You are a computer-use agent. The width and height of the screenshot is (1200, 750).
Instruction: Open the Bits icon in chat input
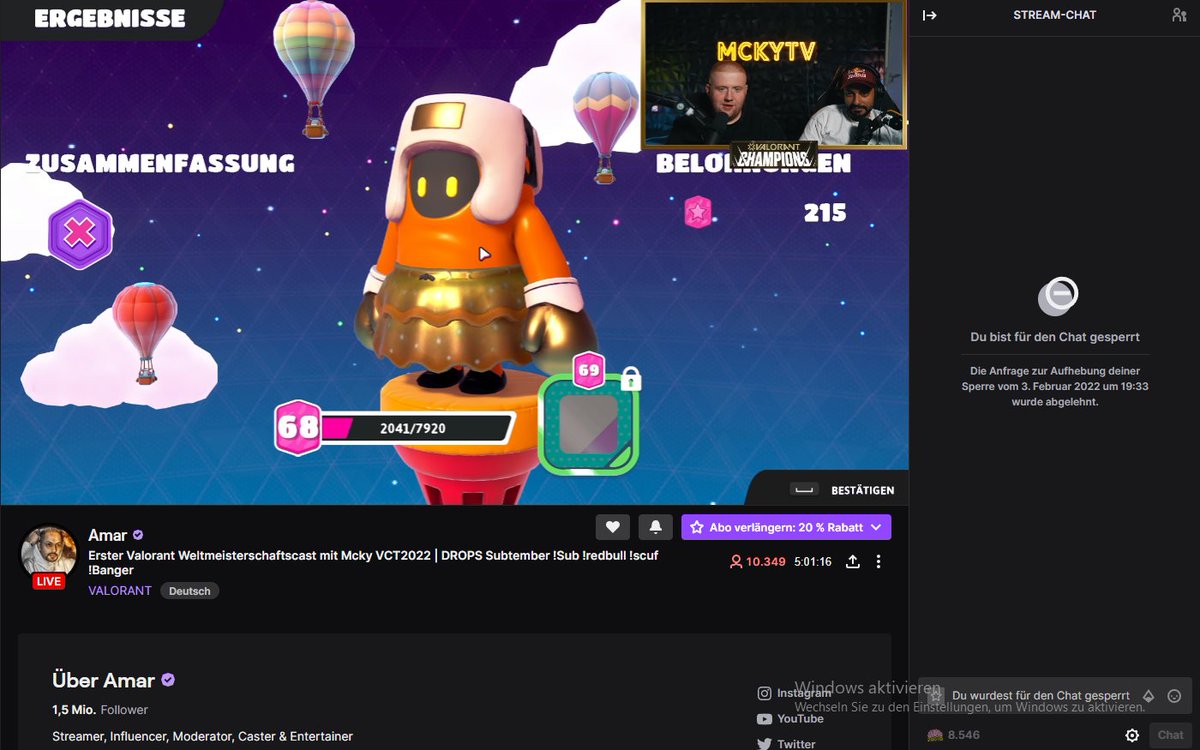[x=1149, y=695]
